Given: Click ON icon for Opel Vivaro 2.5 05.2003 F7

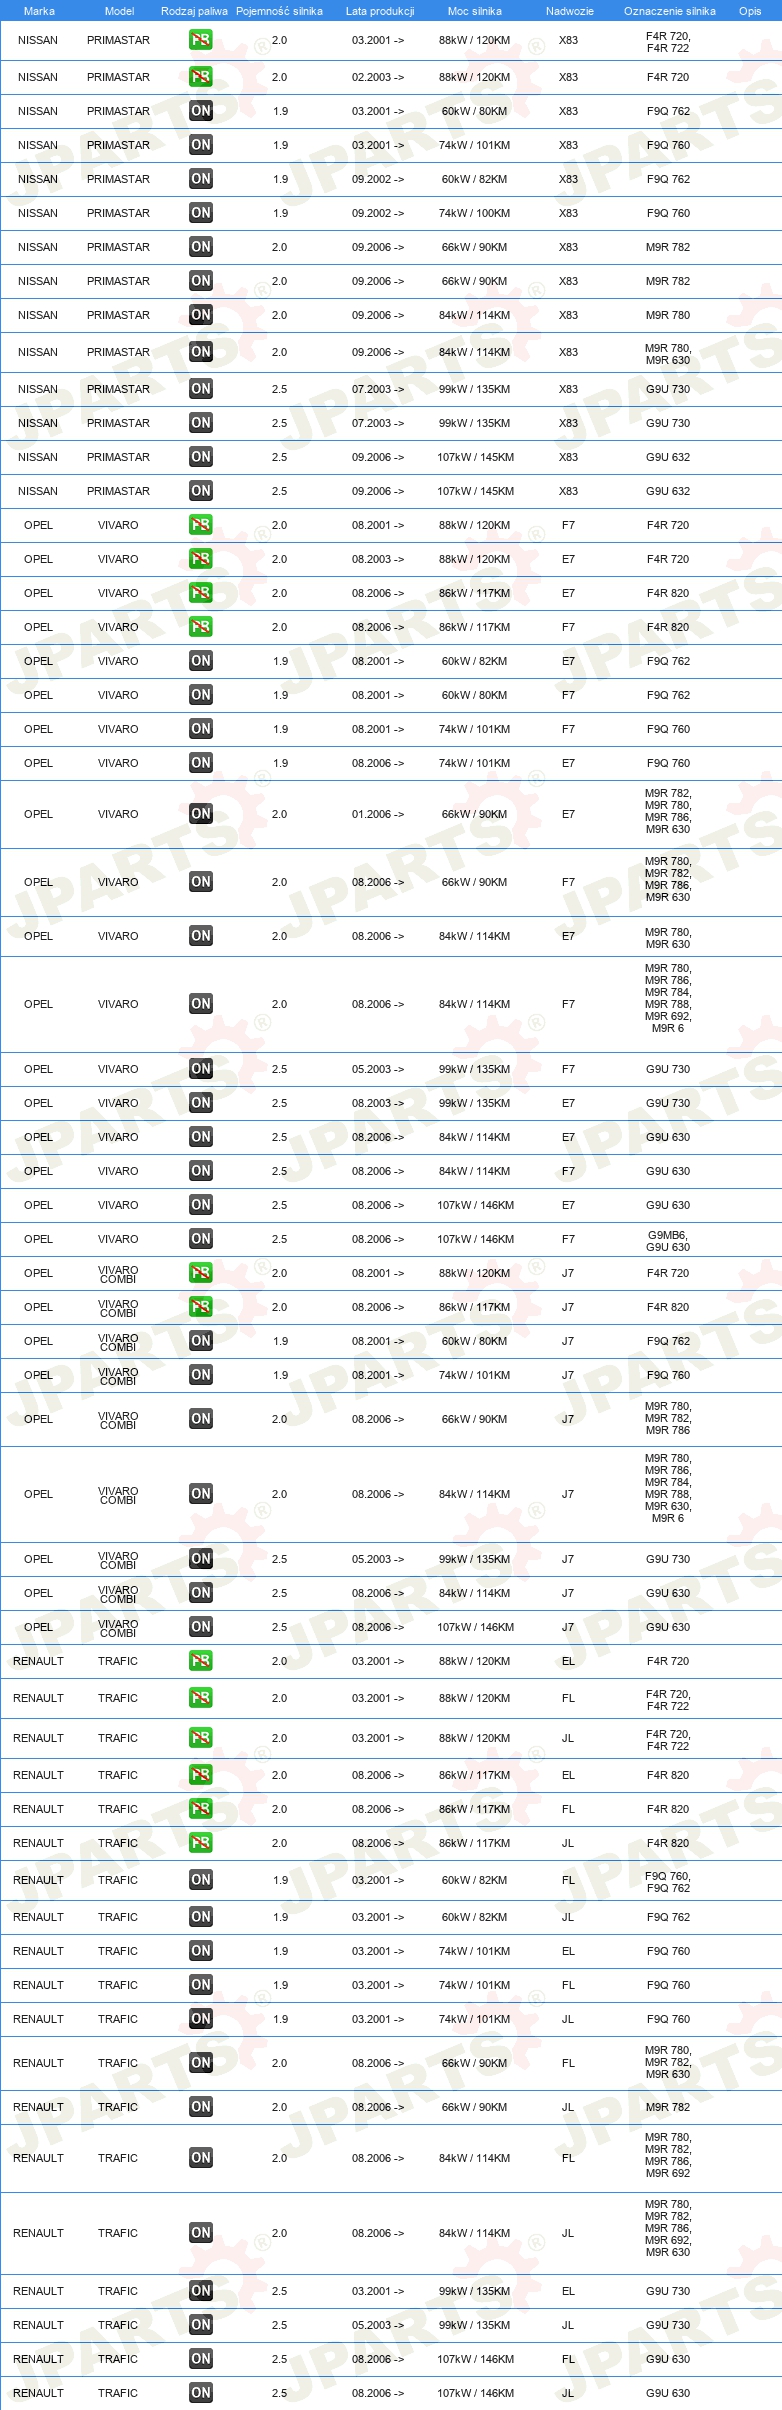Looking at the screenshot, I should (x=201, y=1069).
